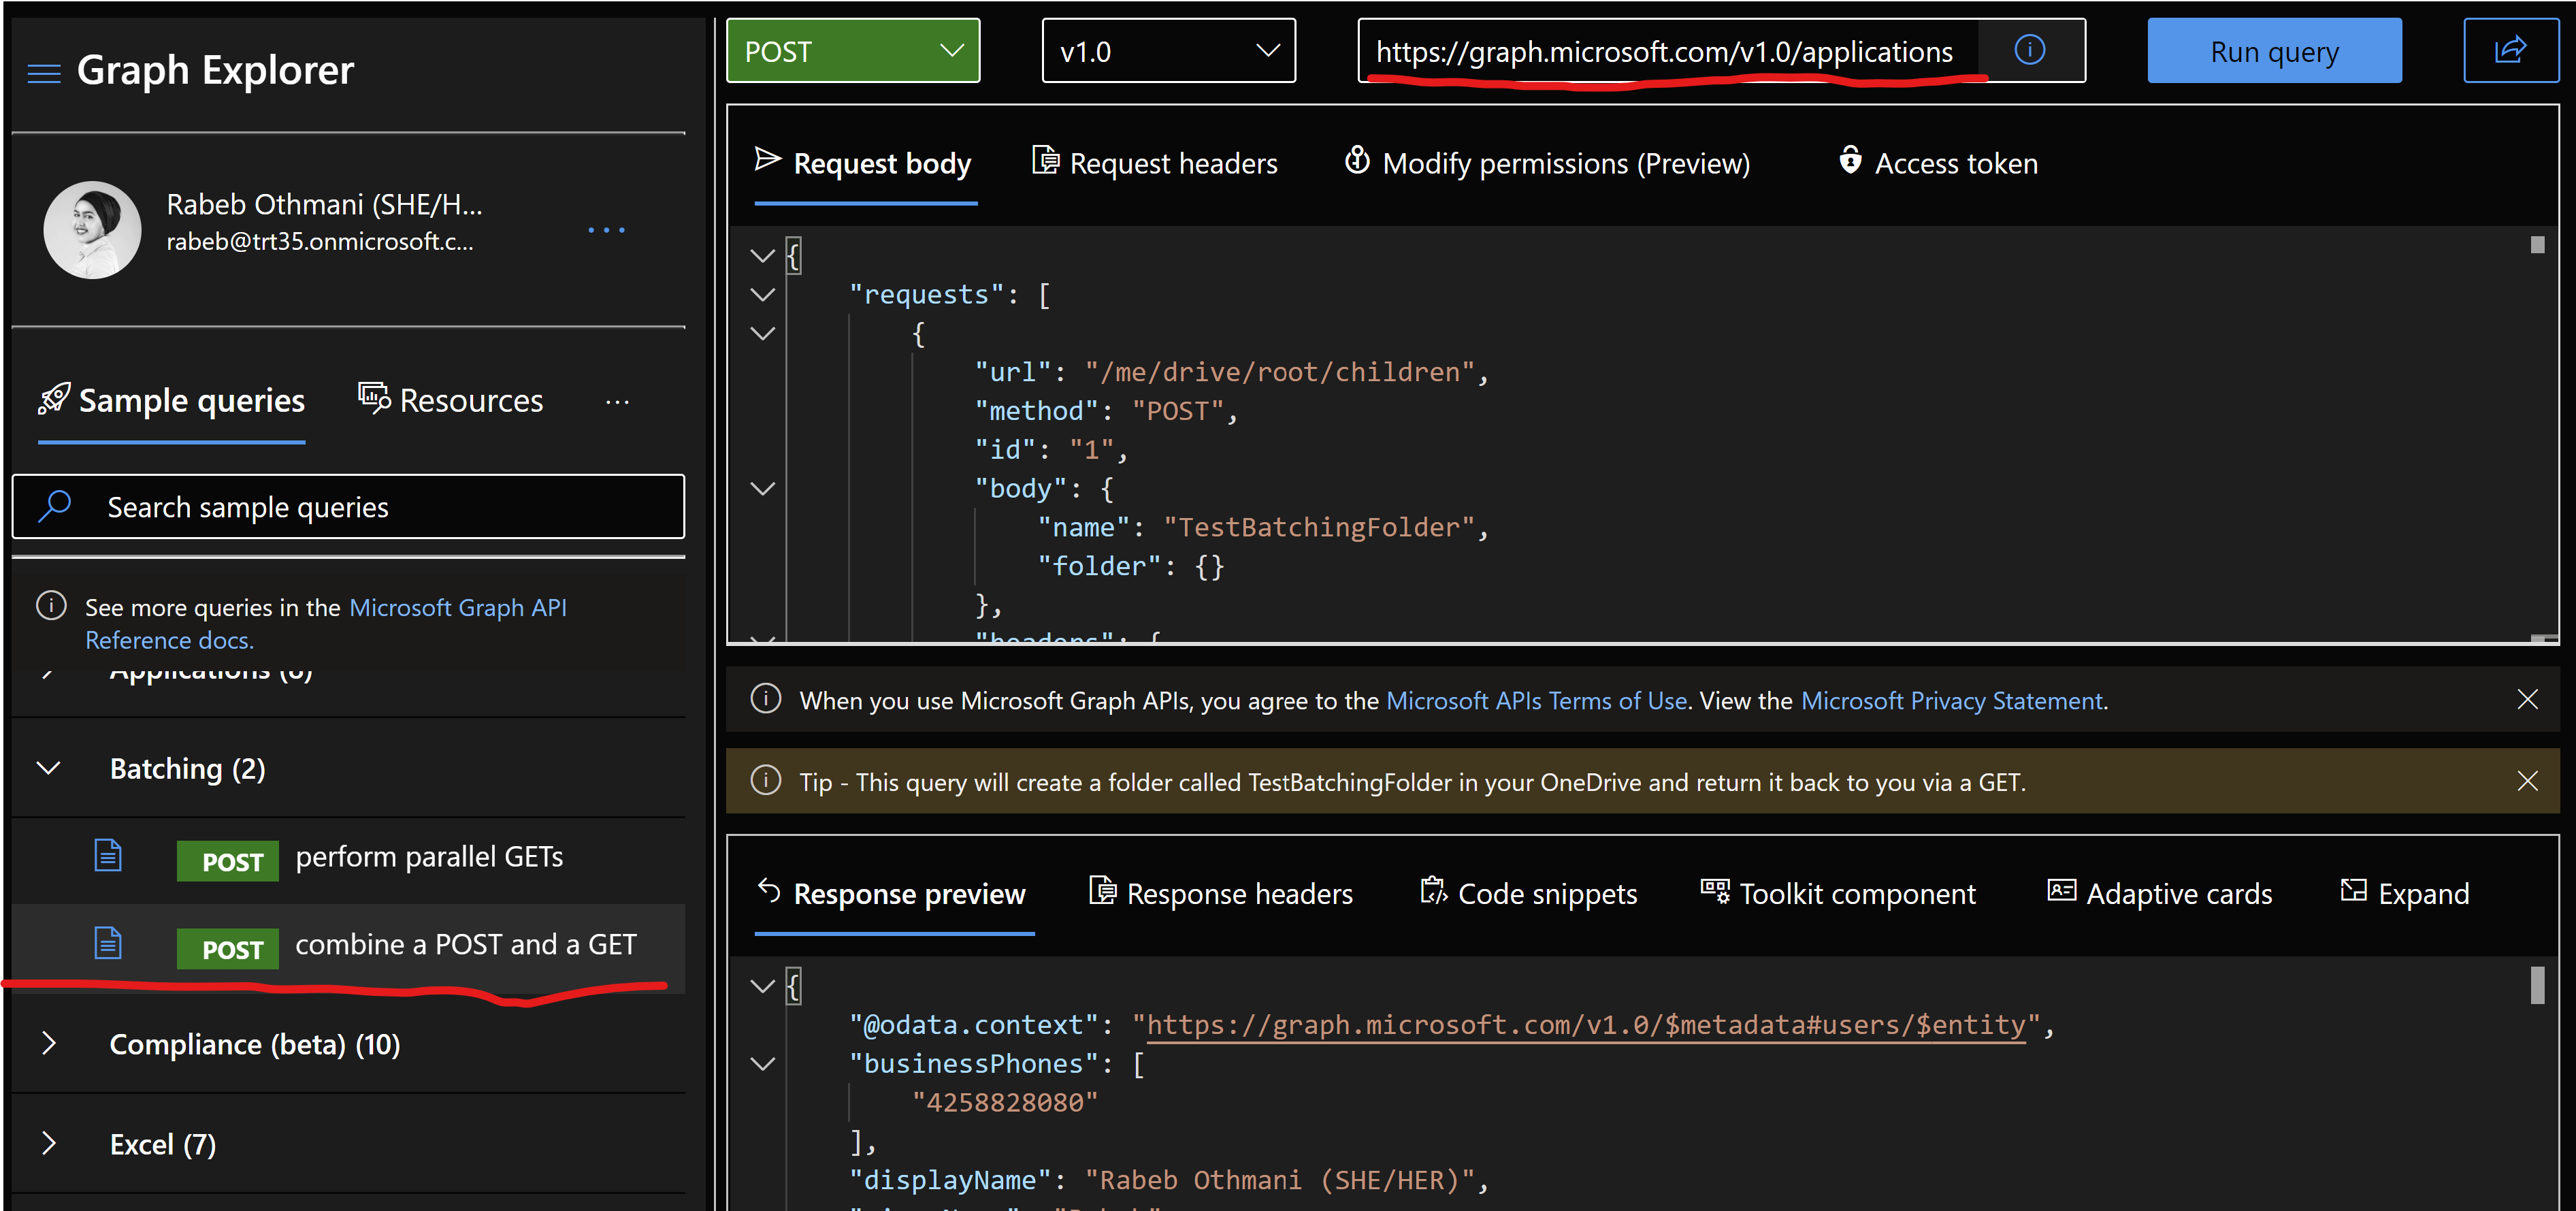Open Adaptive cards for the response

coord(2160,893)
